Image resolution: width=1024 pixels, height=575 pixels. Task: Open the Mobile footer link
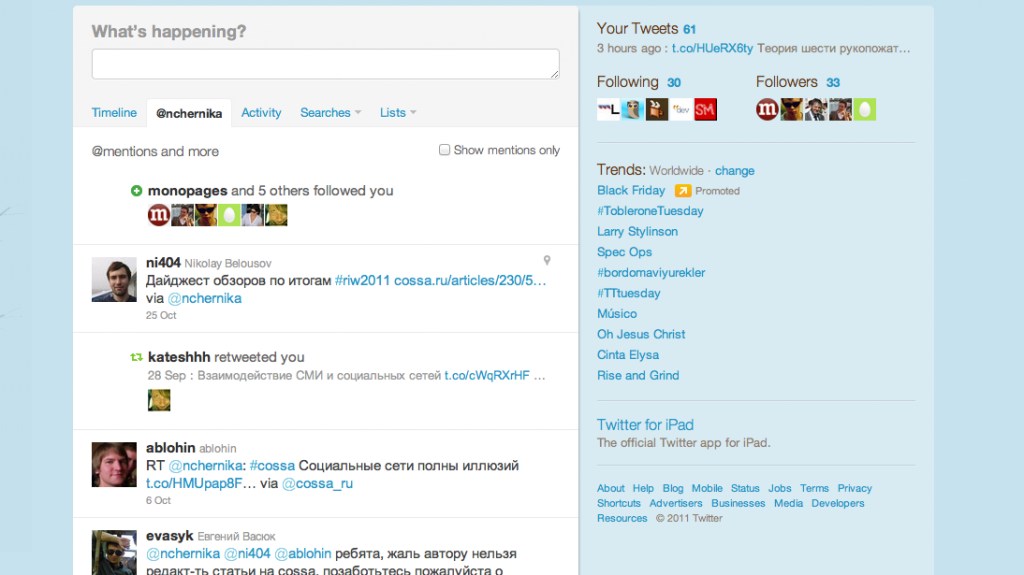click(707, 488)
